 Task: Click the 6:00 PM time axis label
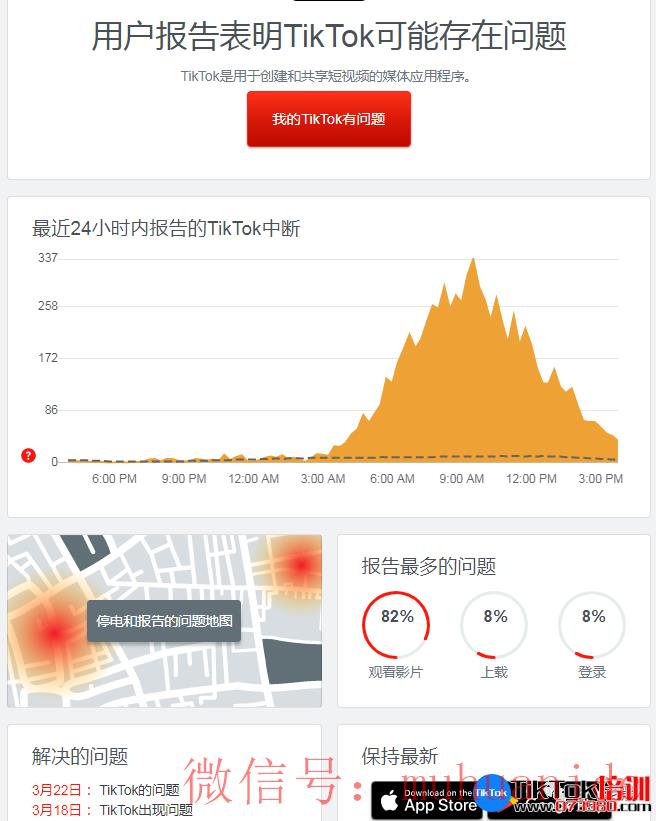(114, 479)
